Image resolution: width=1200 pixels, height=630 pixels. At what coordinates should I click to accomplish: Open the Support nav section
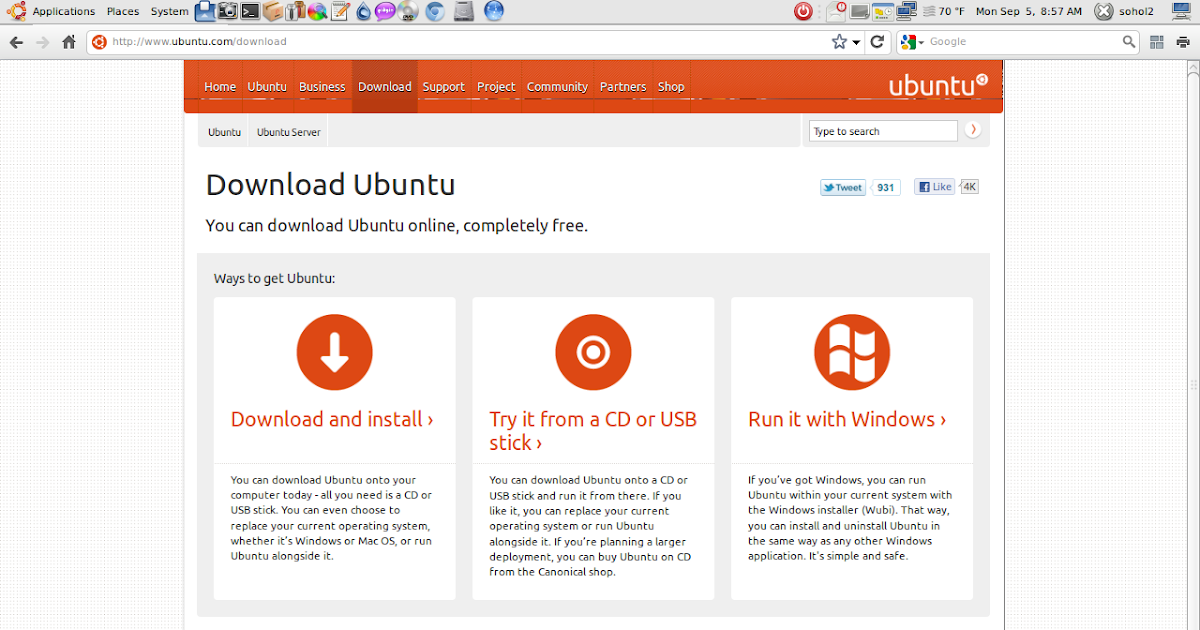click(443, 87)
